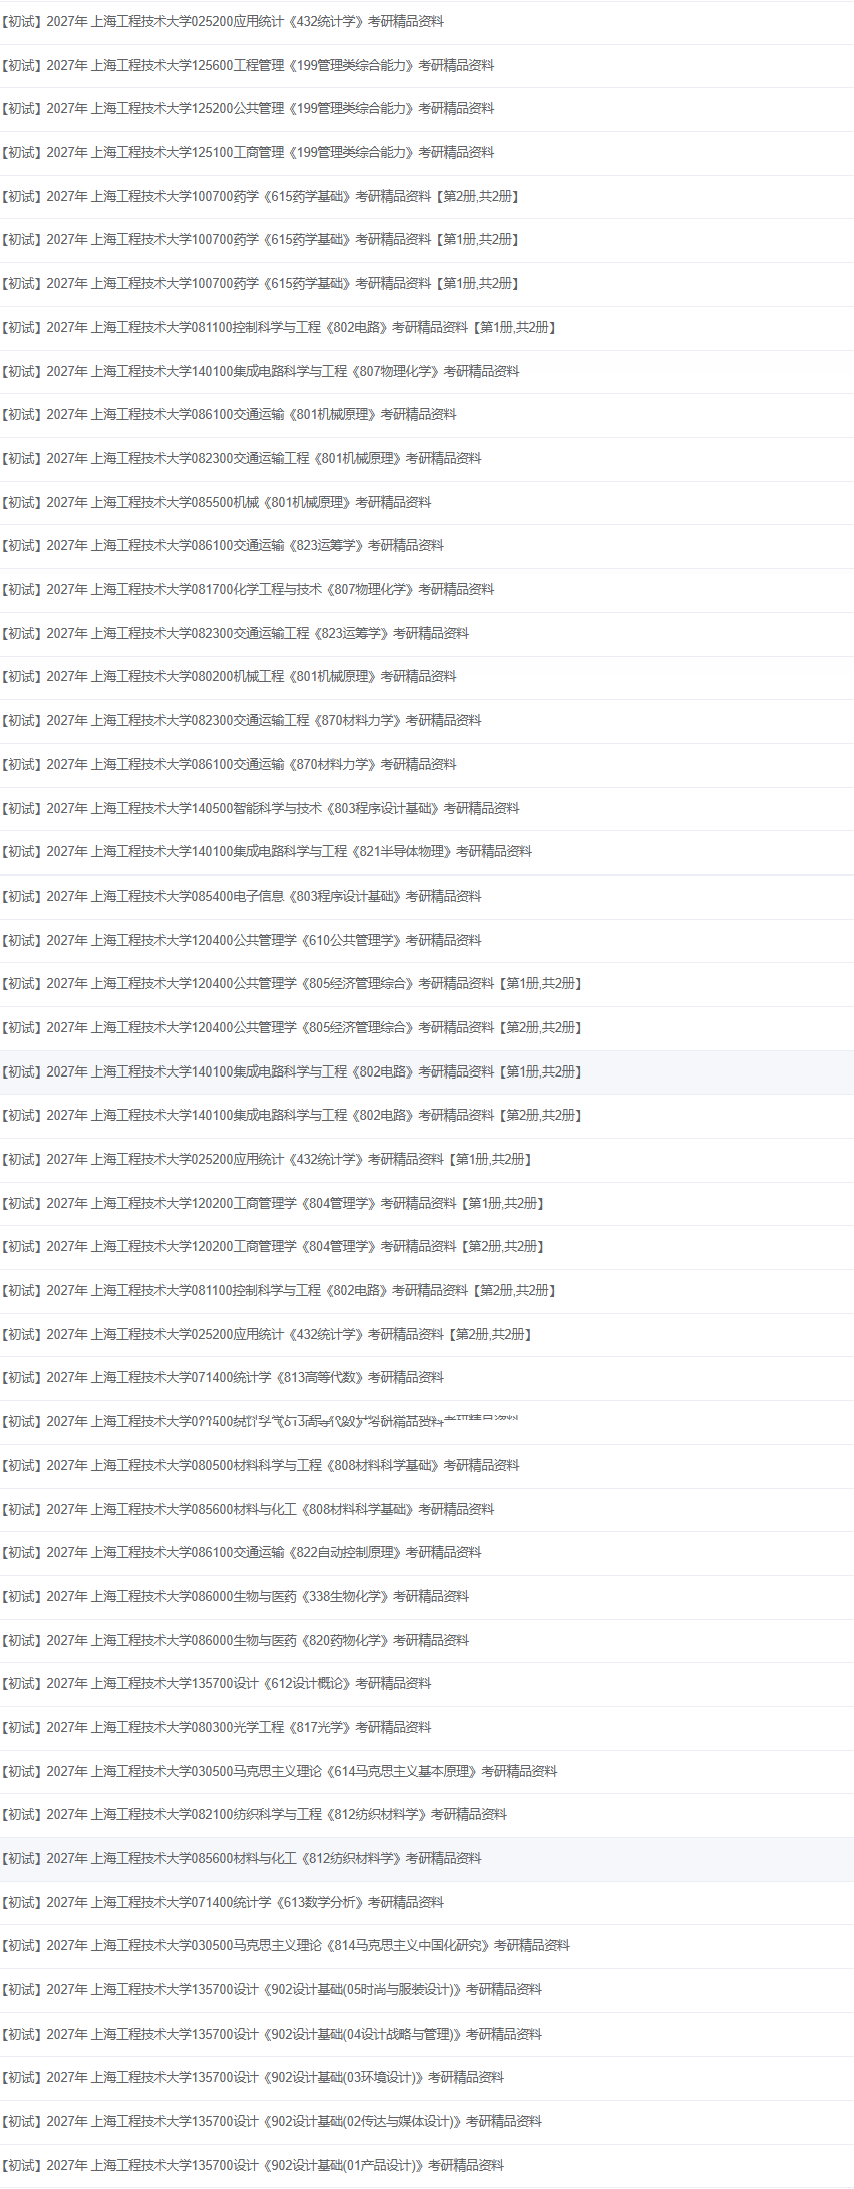This screenshot has height=2189, width=854.
Task: Click 135700设计《902设计基础(01产品设计)》link
Action: [x=252, y=2165]
